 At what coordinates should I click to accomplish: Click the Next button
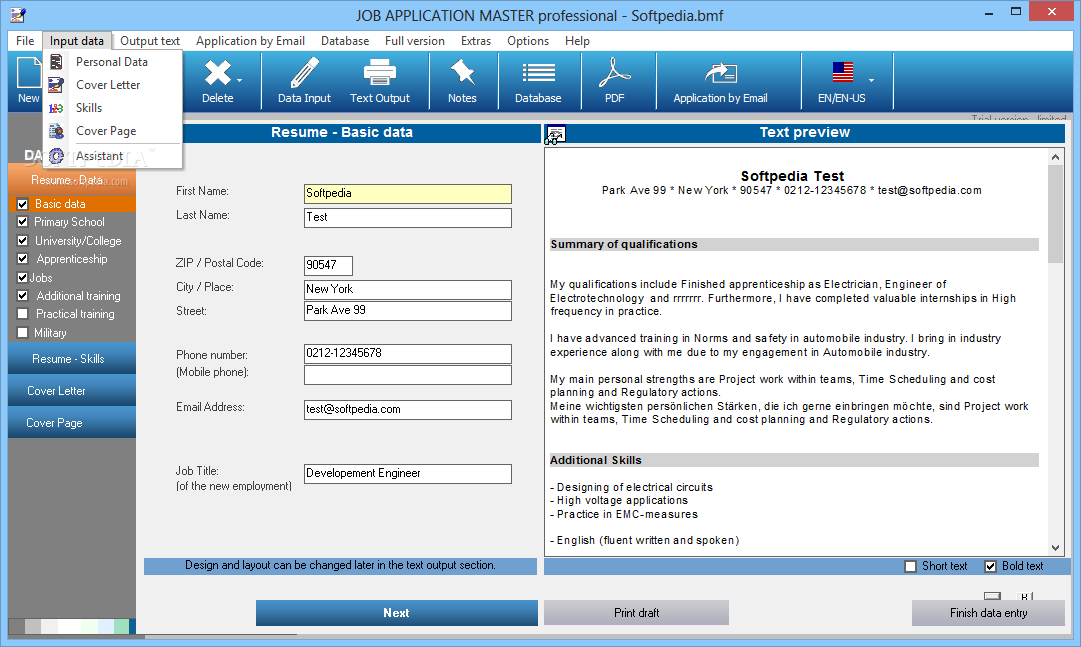[396, 613]
